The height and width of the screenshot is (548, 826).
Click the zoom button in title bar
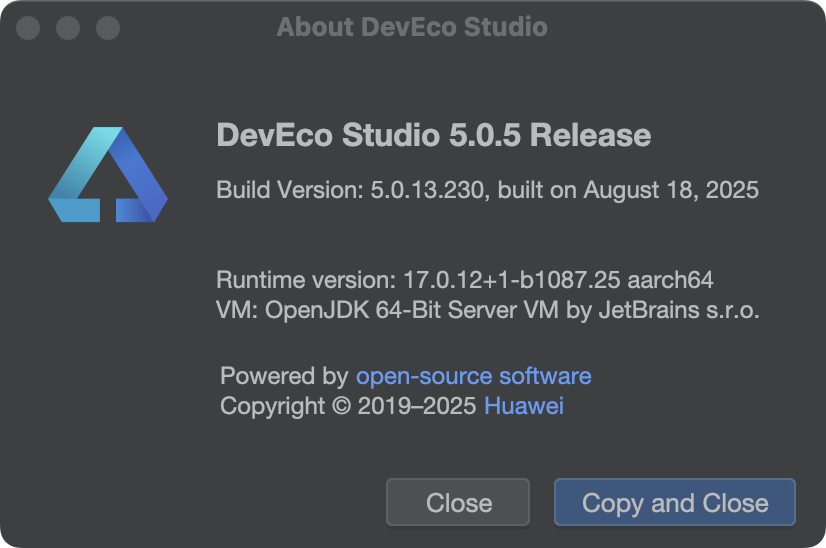108,27
